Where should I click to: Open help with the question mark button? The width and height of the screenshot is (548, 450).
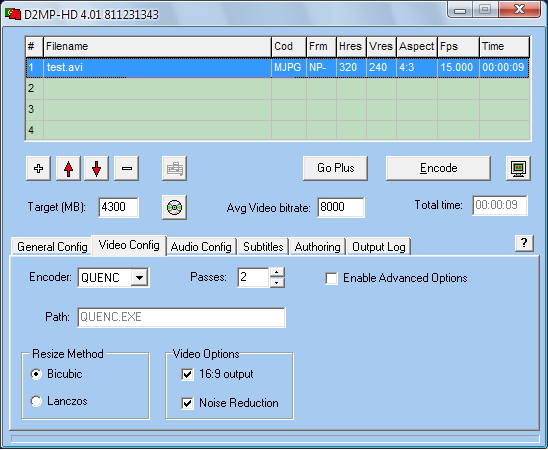pos(524,243)
